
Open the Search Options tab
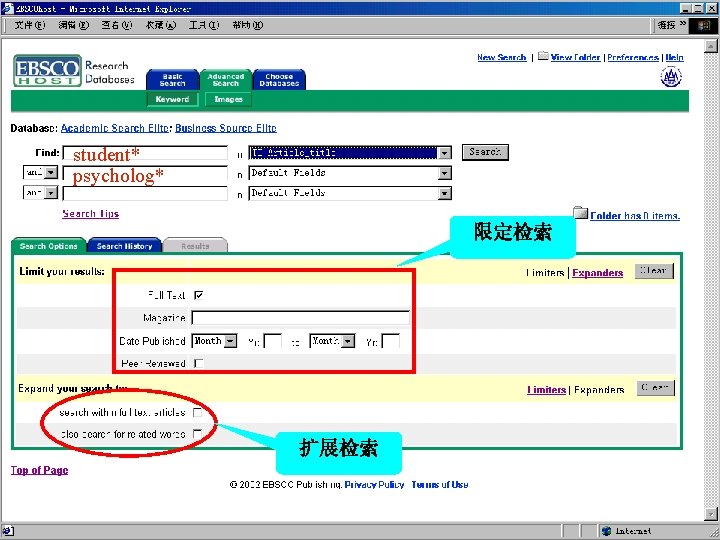coord(49,246)
